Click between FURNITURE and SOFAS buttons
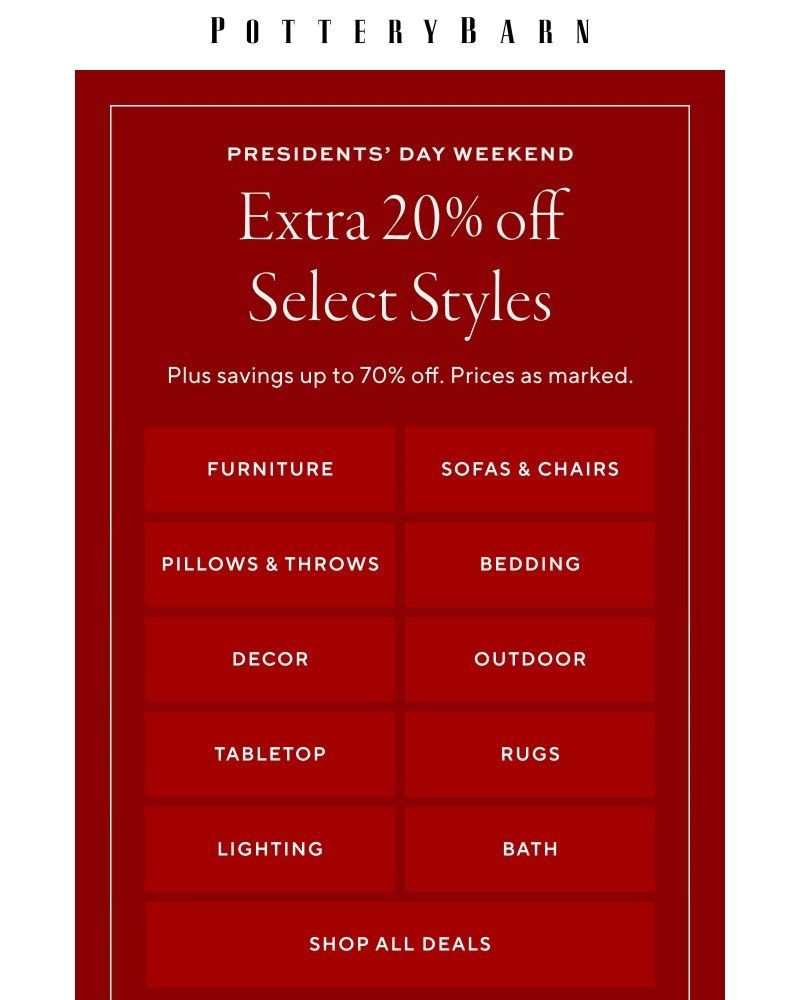This screenshot has height=1000, width=800. tap(399, 469)
